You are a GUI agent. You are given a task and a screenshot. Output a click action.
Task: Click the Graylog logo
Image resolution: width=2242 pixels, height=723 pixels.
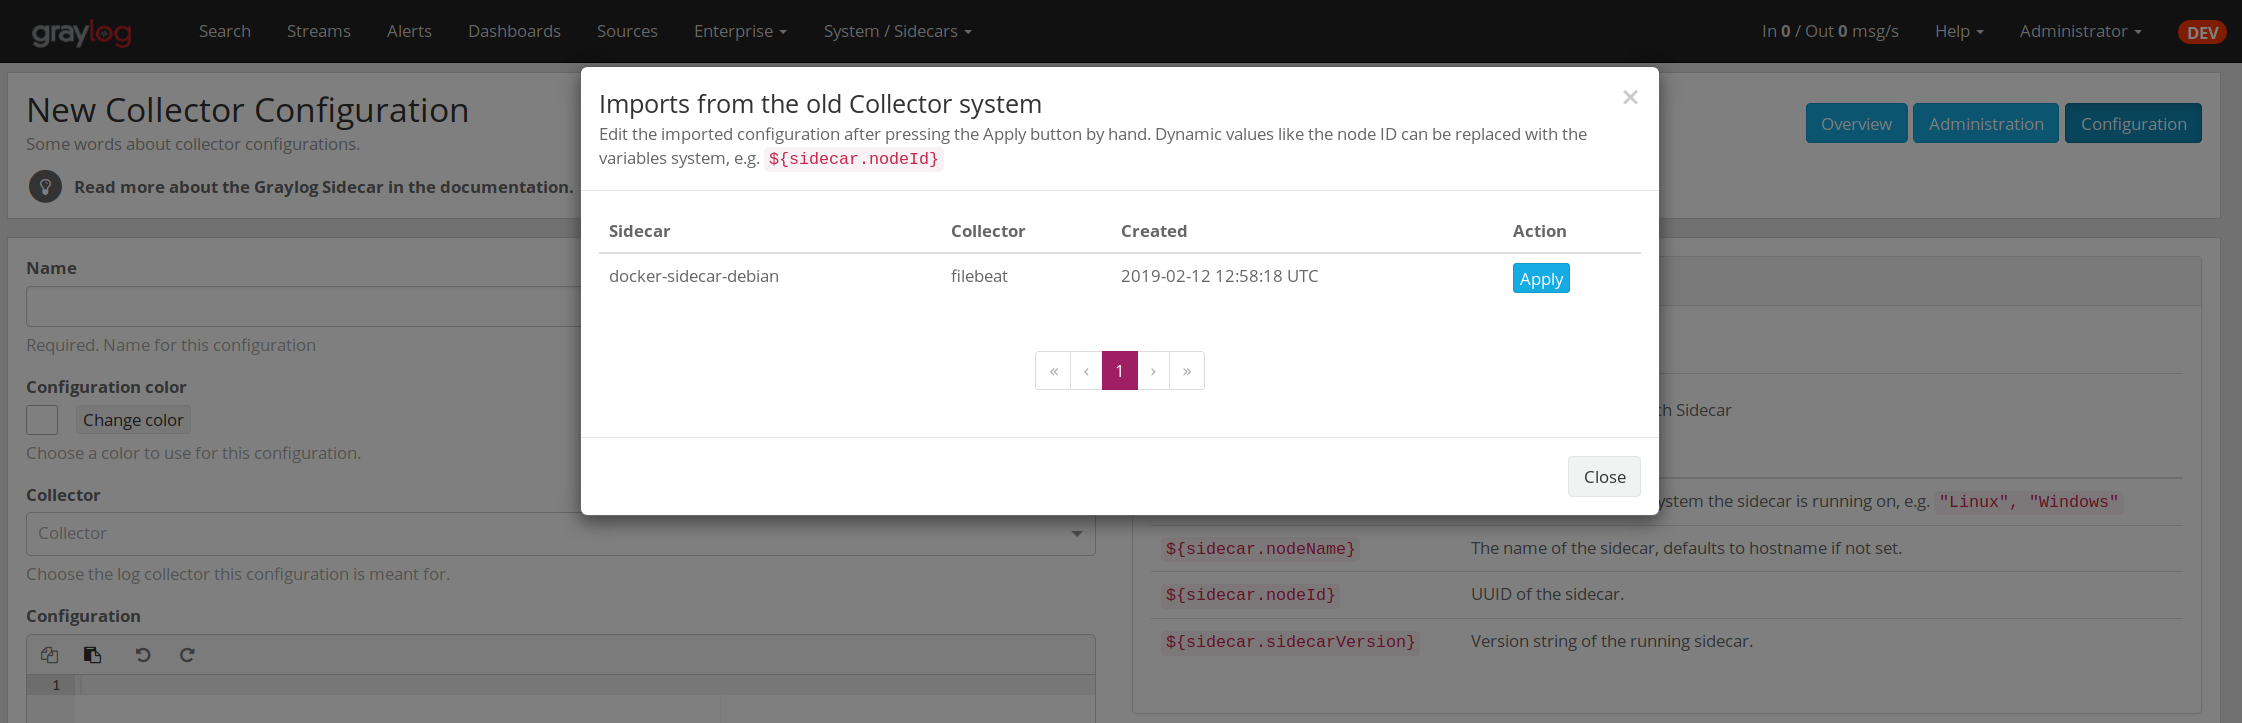coord(82,33)
